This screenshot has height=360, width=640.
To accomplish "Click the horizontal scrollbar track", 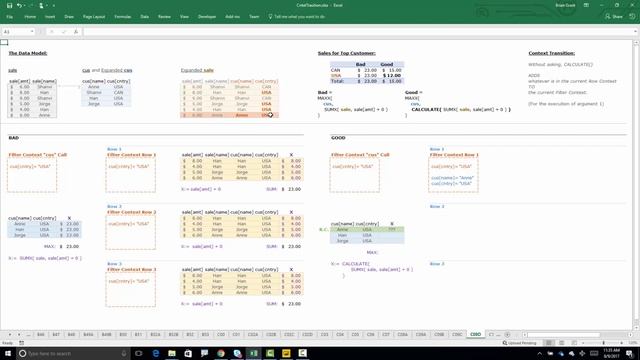I will click(x=578, y=334).
